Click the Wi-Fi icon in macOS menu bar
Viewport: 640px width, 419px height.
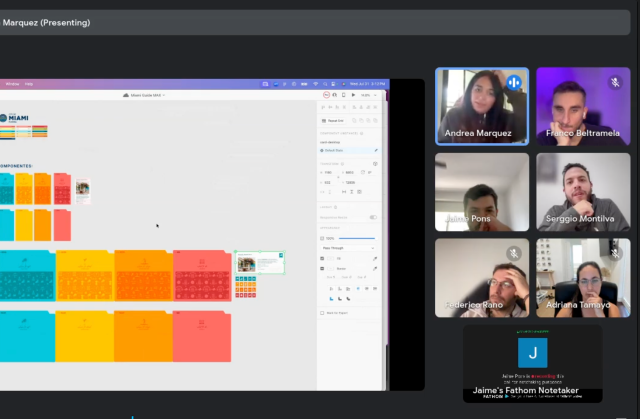click(316, 84)
